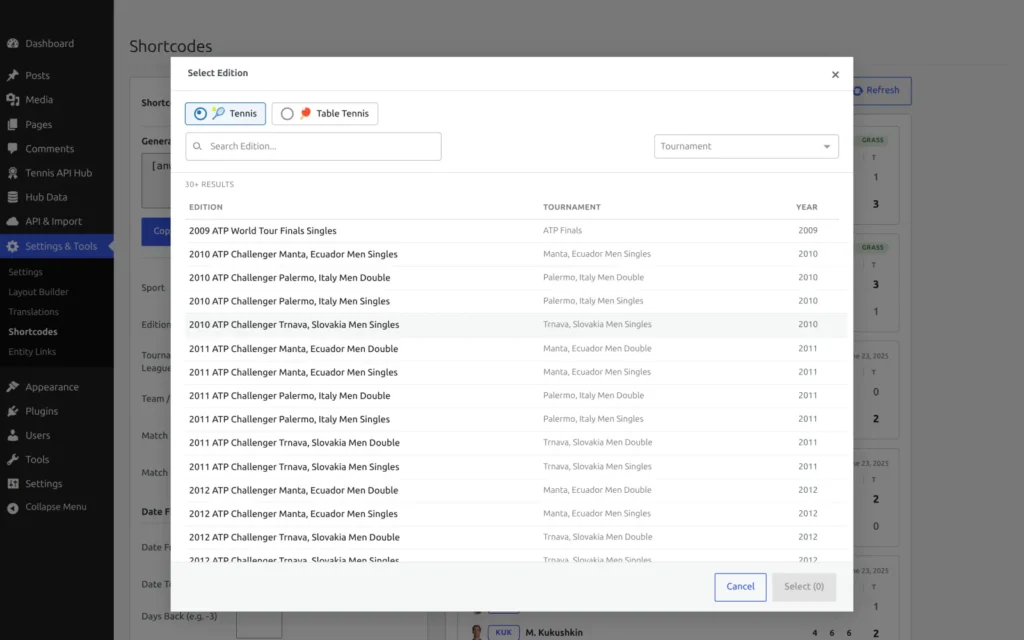Click the KUK badge behind dialog
This screenshot has width=1024, height=640.
(504, 632)
